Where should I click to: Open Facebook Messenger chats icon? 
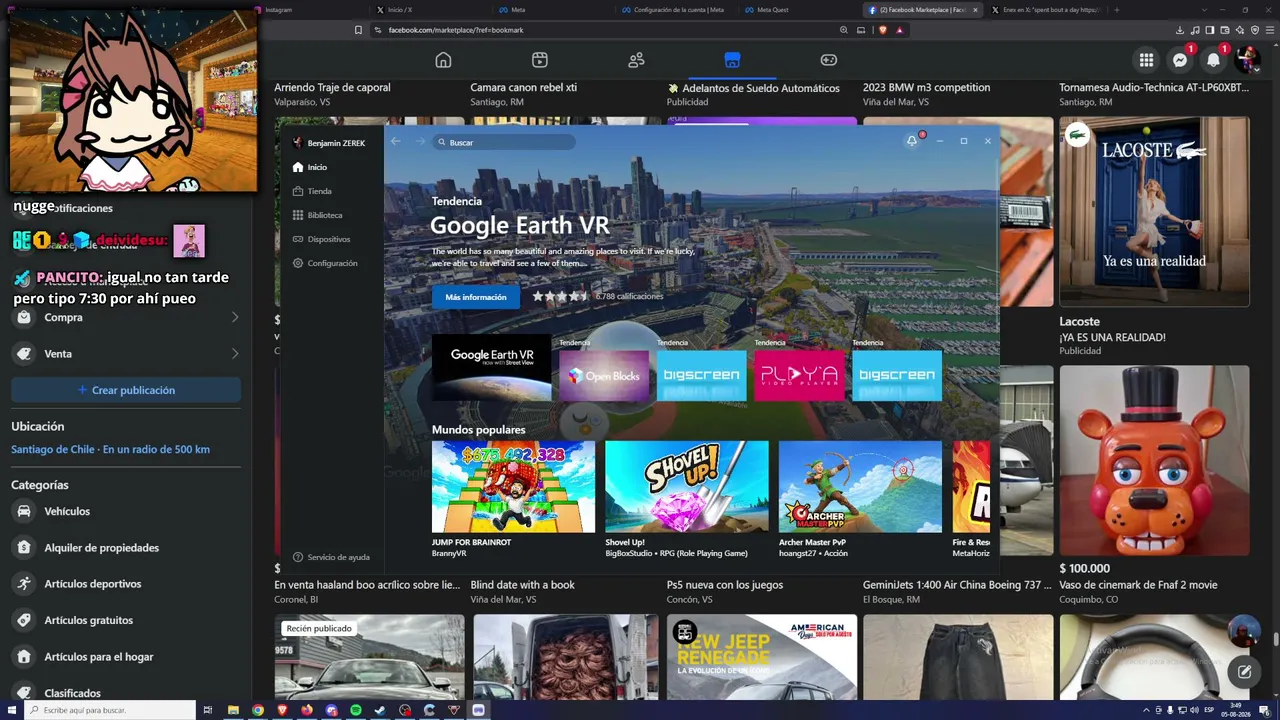pos(1180,60)
